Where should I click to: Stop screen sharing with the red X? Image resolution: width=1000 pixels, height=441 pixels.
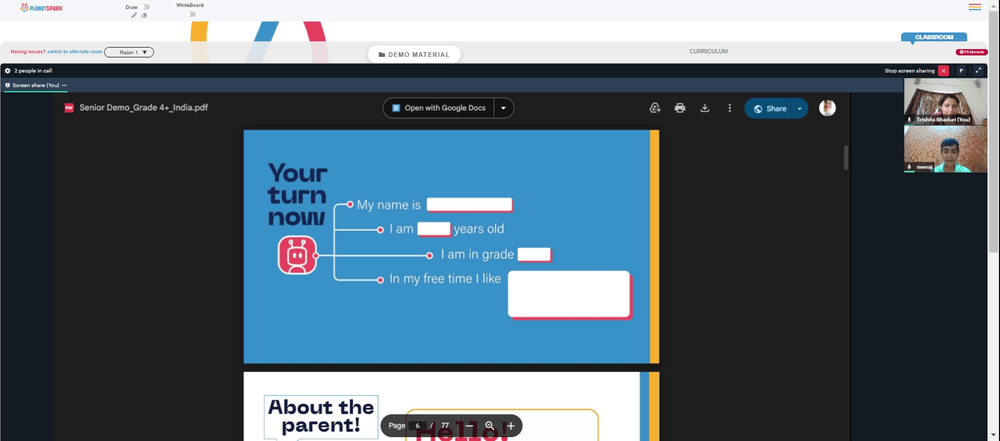tap(943, 71)
